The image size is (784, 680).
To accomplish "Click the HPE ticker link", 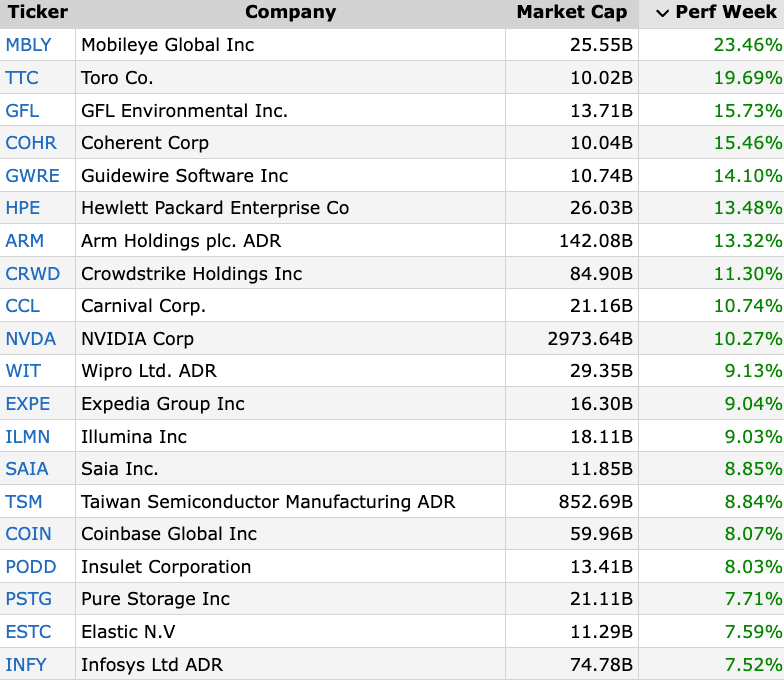I will (x=22, y=208).
